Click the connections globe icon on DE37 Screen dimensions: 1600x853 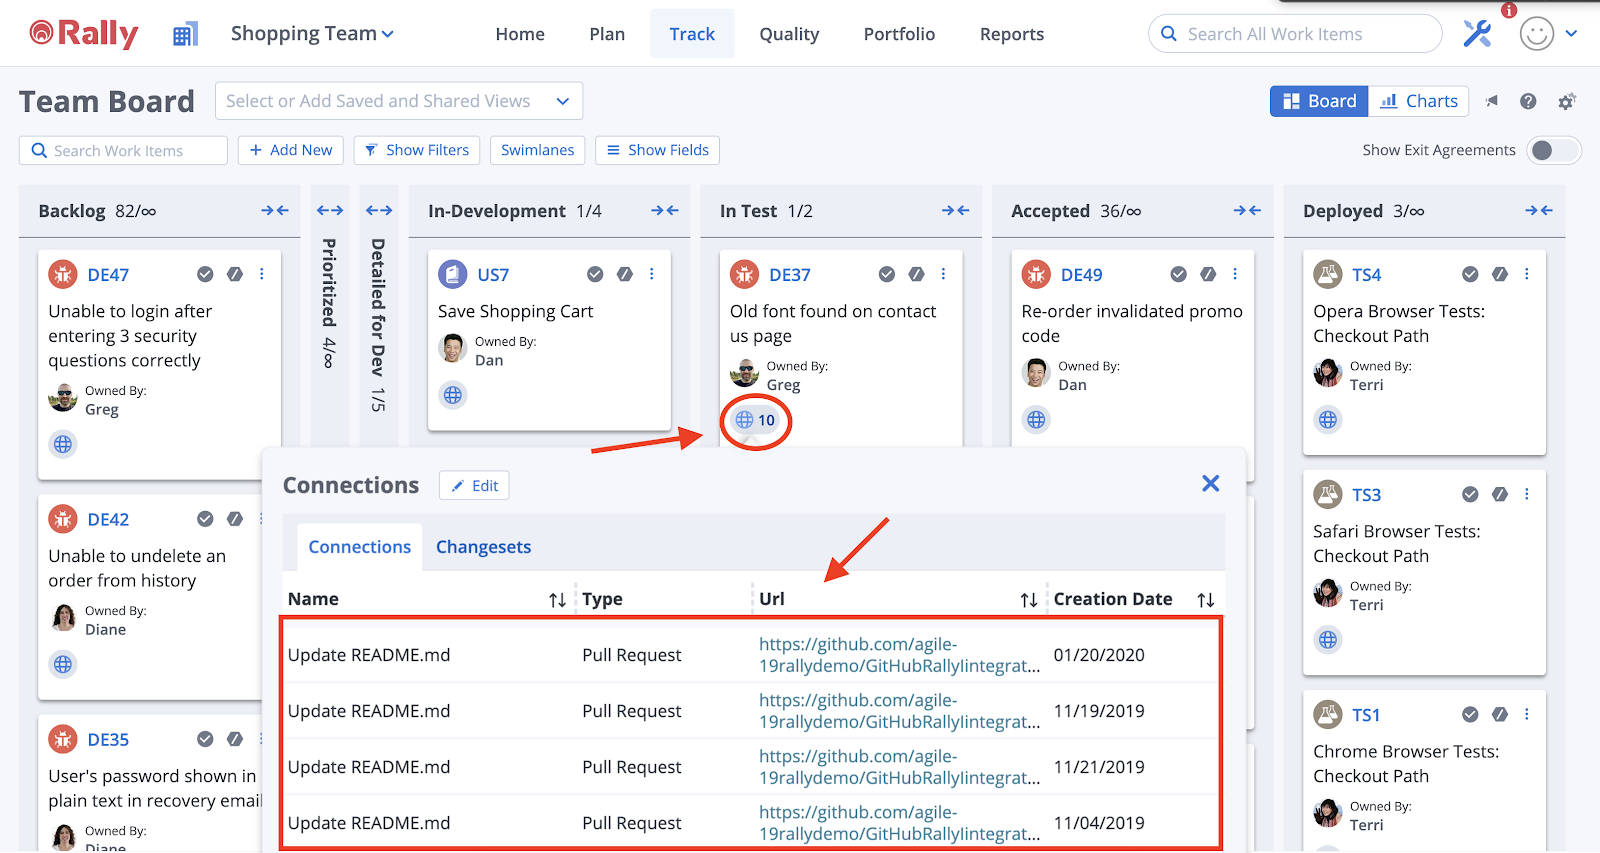pyautogui.click(x=745, y=420)
